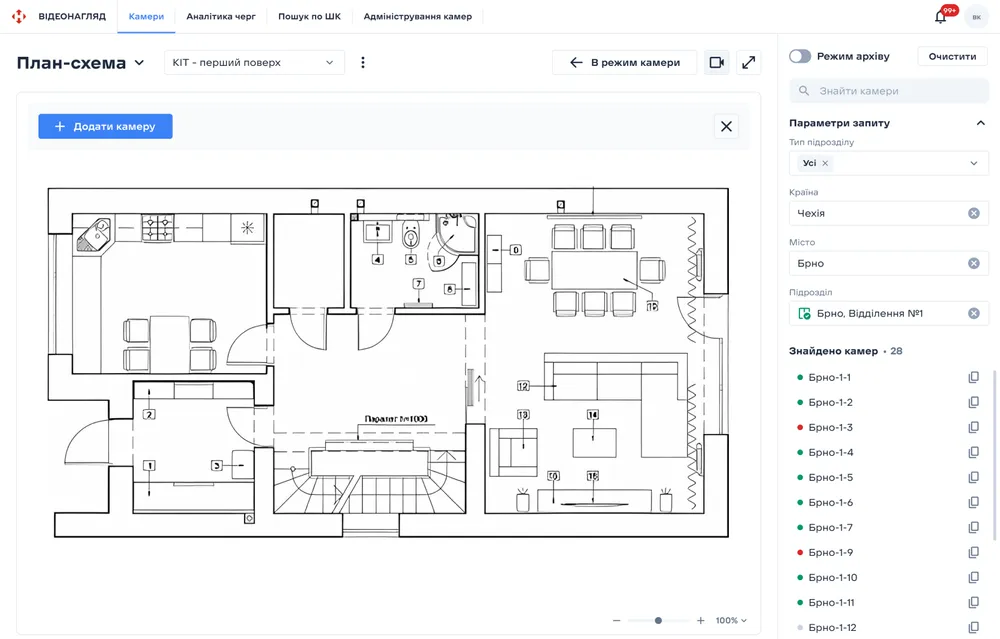Image resolution: width=1000 pixels, height=639 pixels.
Task: Select camera Брно-1-7
Action: [830, 527]
